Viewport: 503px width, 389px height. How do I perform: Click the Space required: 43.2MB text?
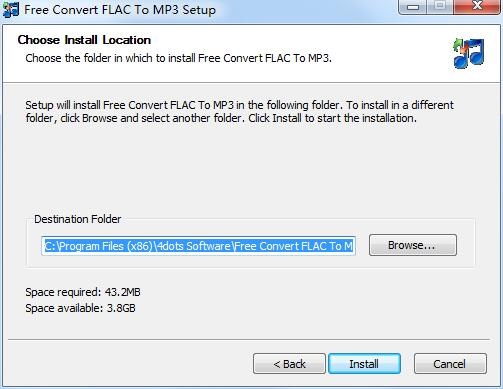pos(83,292)
